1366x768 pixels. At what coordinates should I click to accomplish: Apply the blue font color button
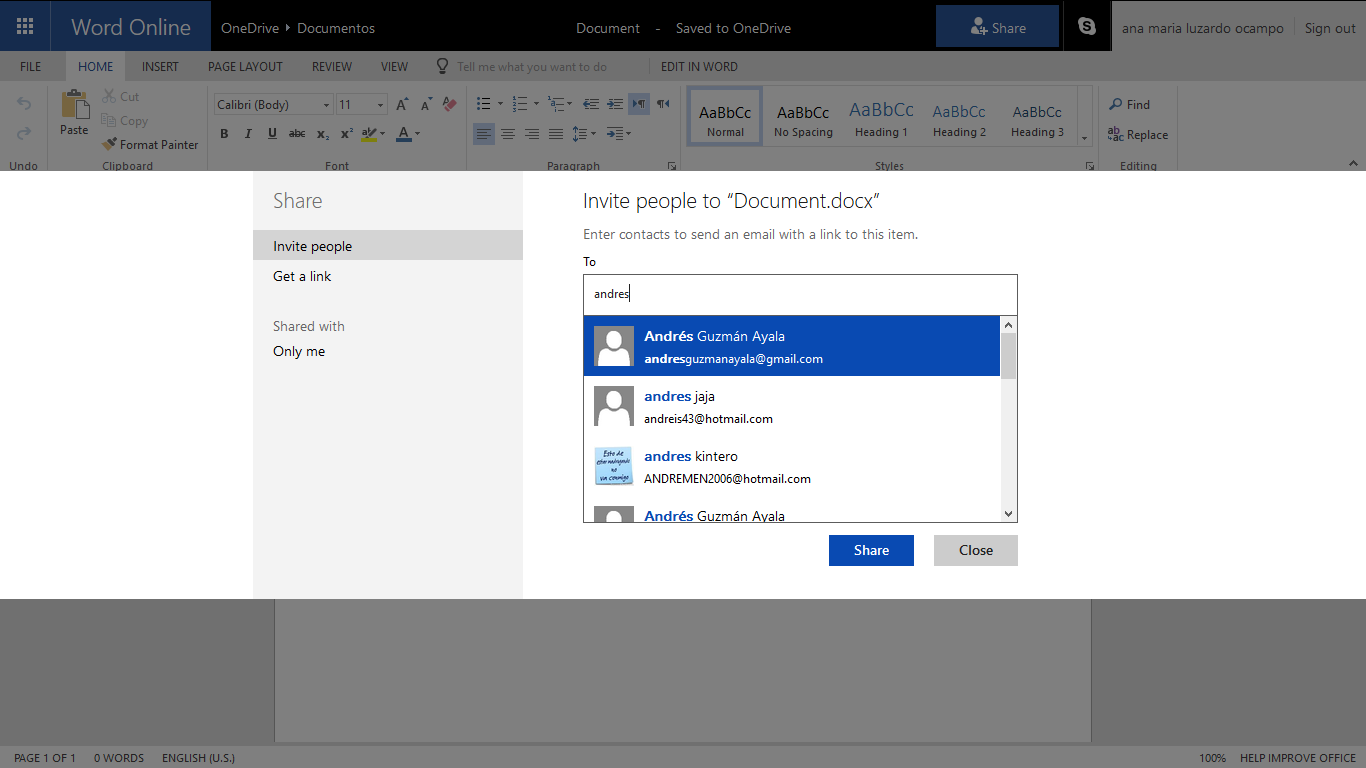pos(403,134)
